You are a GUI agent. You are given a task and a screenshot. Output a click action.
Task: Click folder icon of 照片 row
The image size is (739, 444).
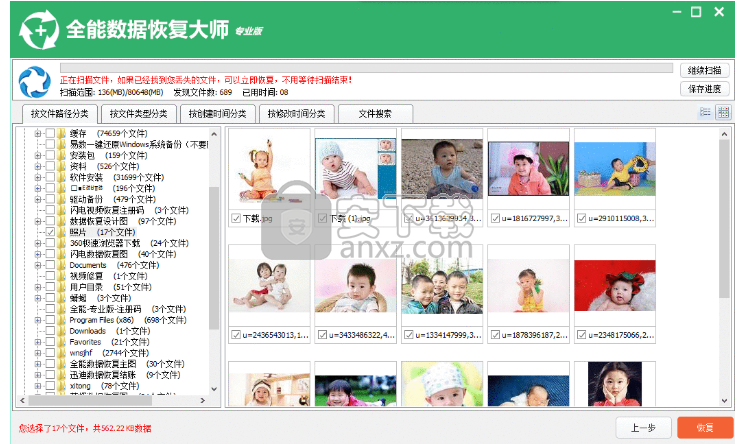[x=62, y=232]
